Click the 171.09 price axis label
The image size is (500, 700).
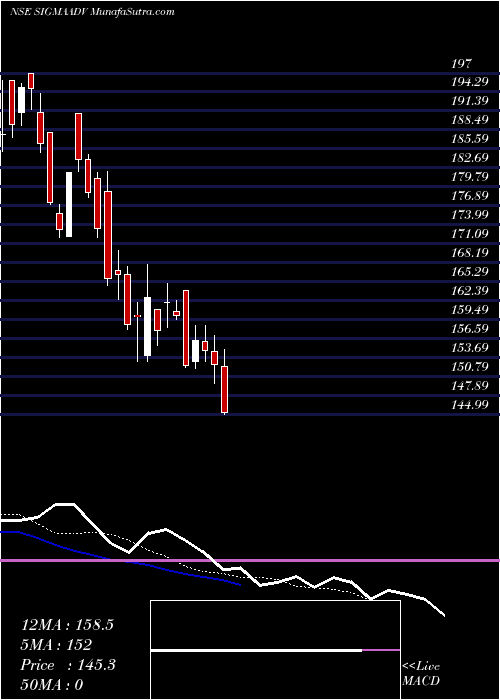pos(469,234)
